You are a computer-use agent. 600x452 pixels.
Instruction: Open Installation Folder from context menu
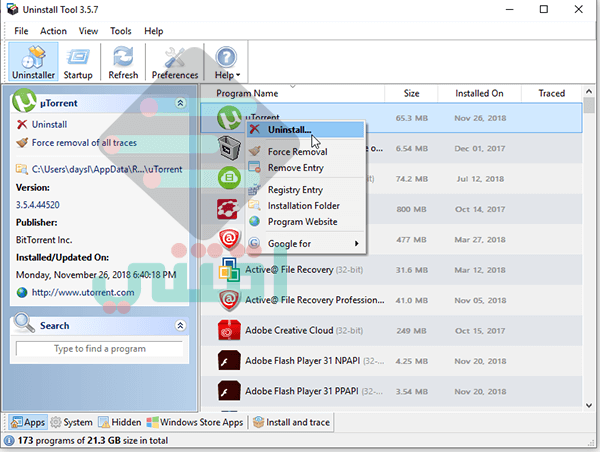tap(305, 206)
